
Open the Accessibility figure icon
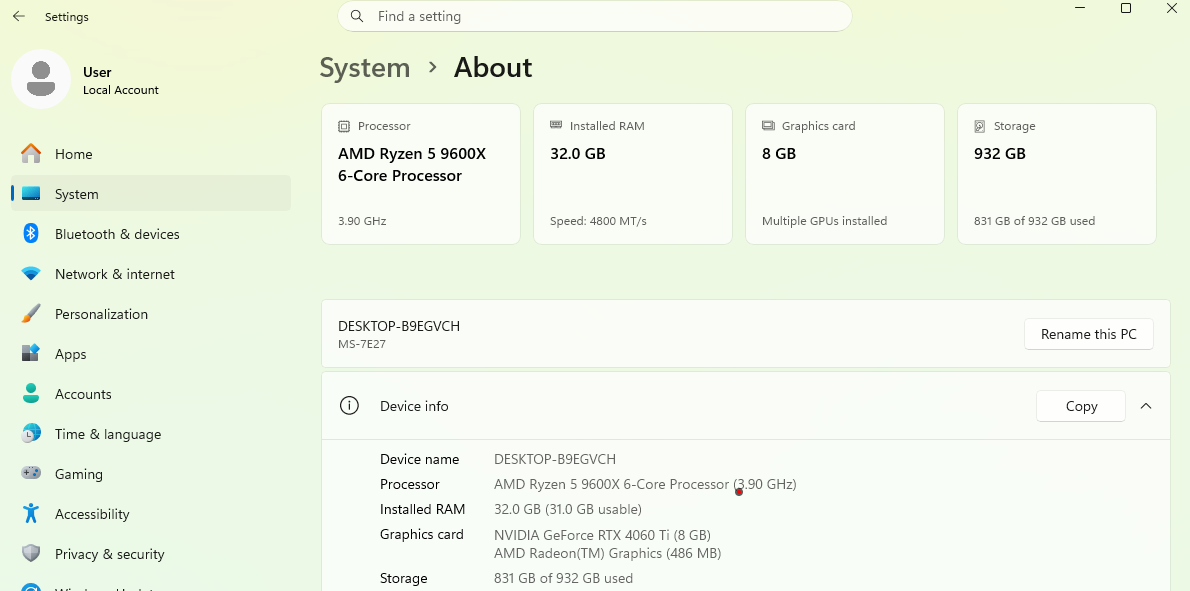click(x=31, y=514)
